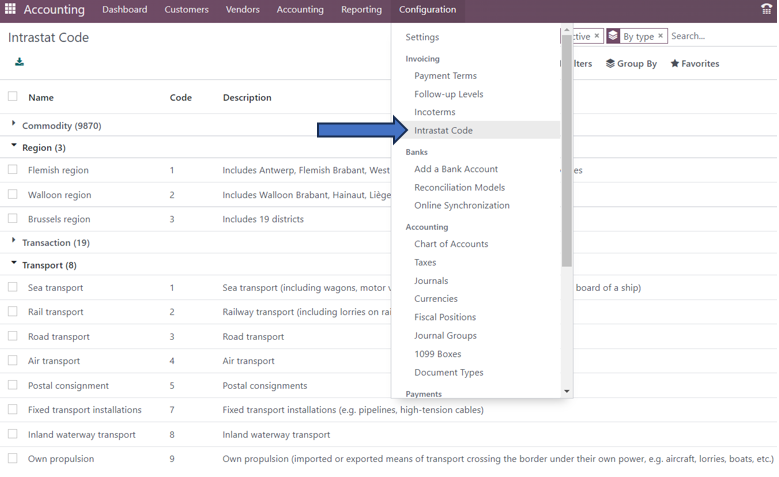The image size is (779, 477).
Task: Click the Payment Terms menu link
Action: click(445, 76)
